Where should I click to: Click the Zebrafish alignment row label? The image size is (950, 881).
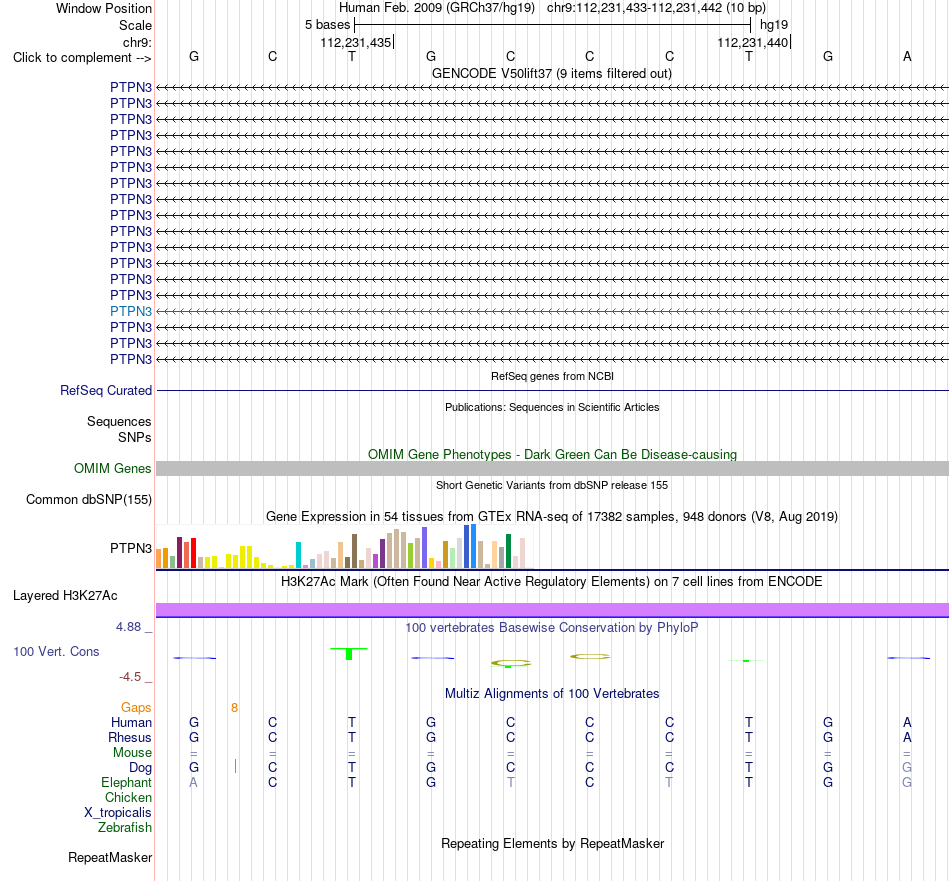(125, 828)
